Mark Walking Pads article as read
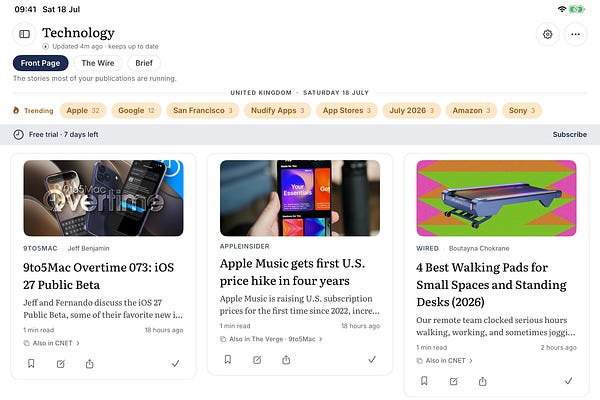Image resolution: width=600 pixels, height=400 pixels. 568,381
